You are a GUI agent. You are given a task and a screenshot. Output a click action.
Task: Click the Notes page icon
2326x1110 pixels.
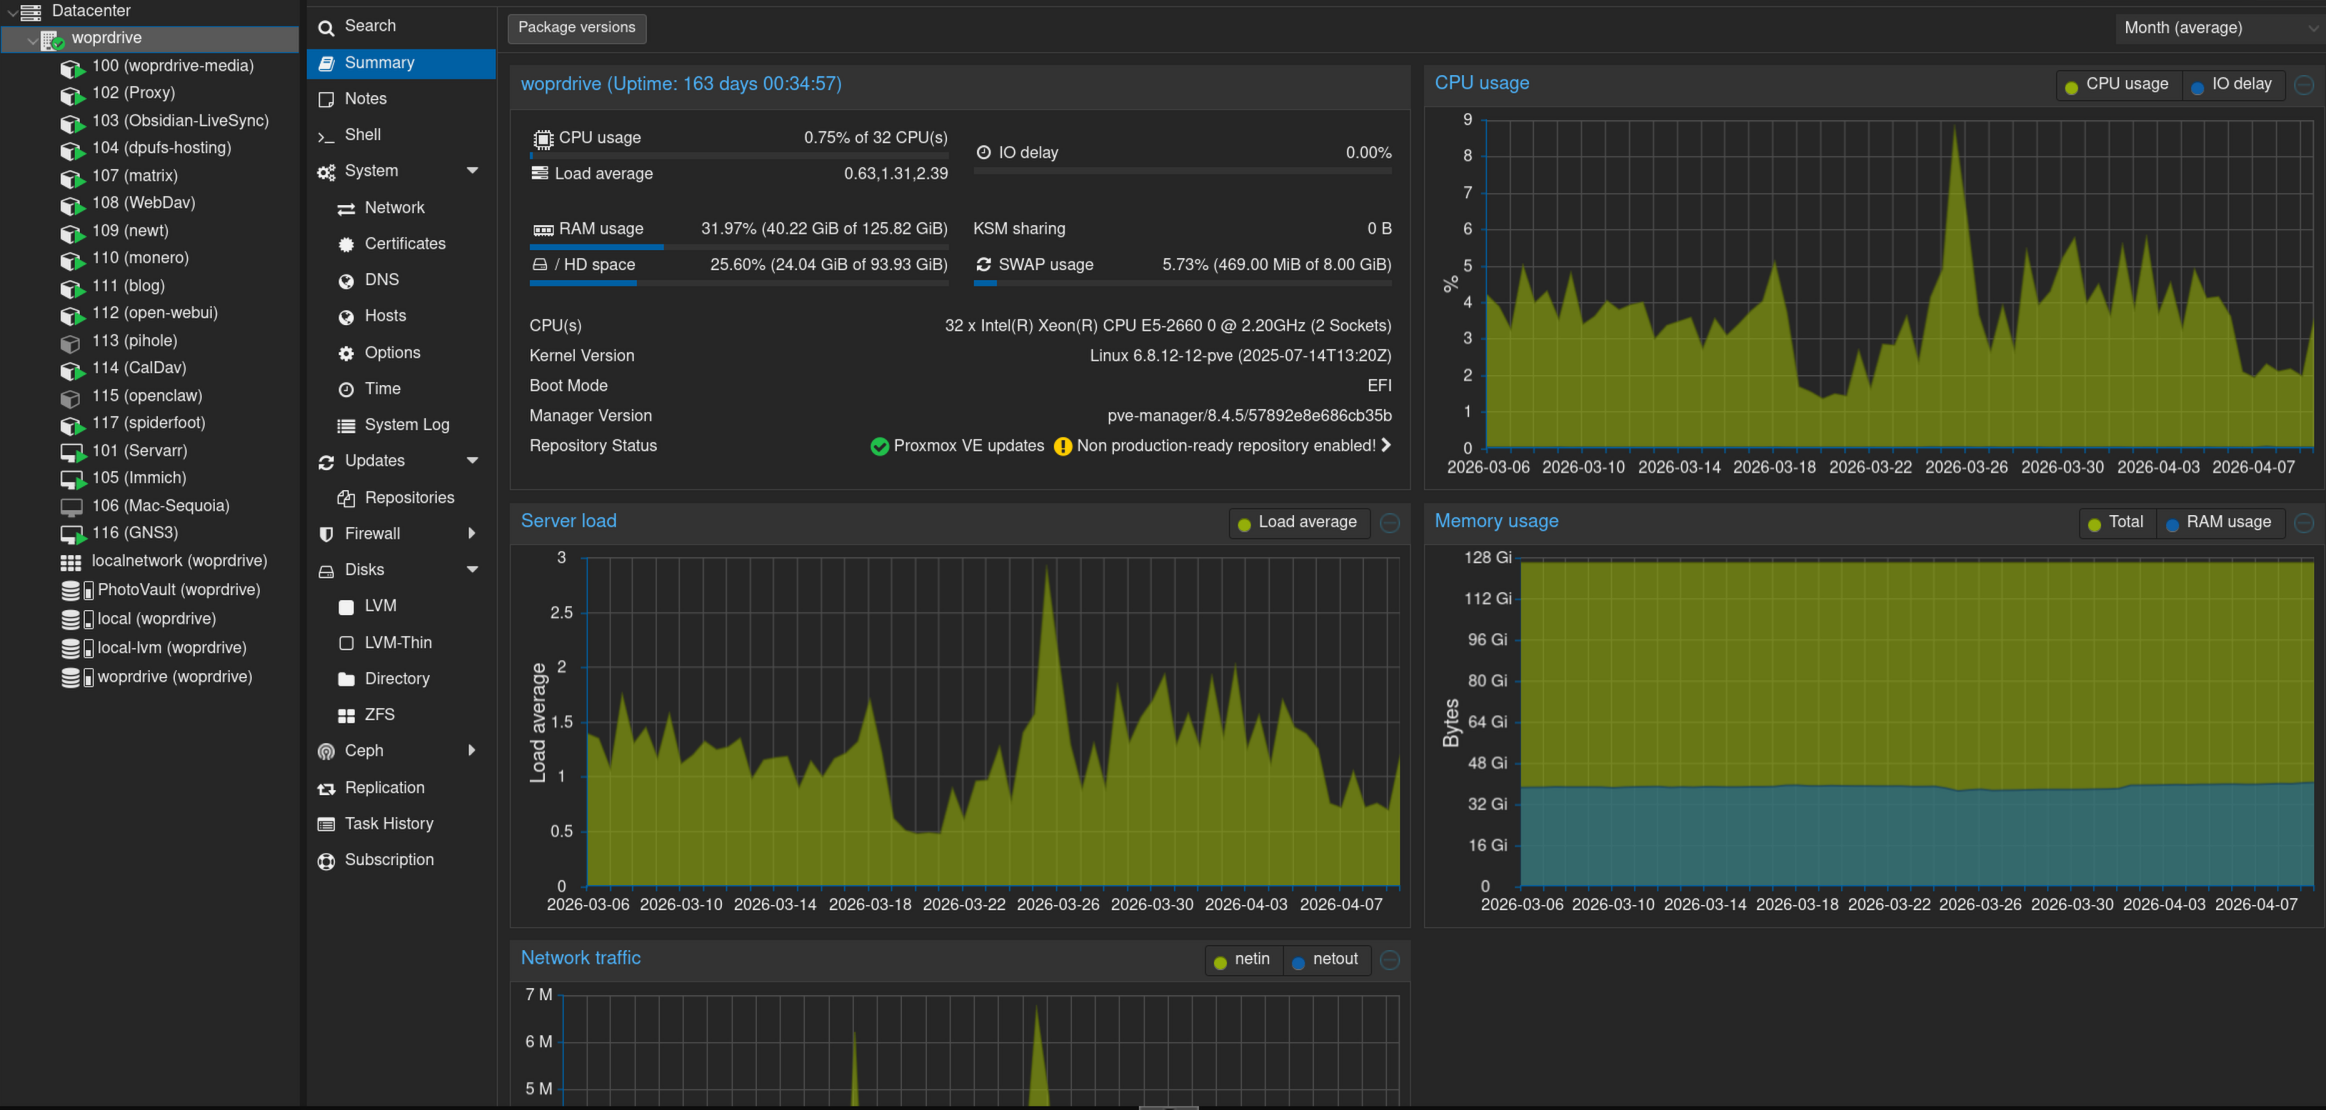click(x=326, y=99)
